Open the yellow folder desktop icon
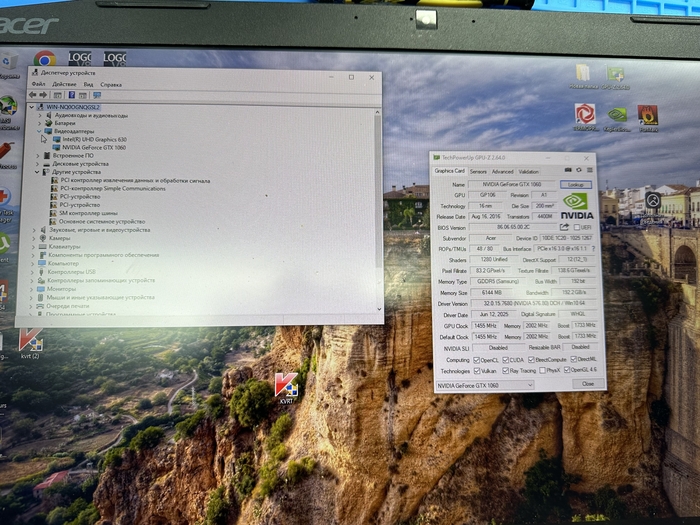Viewport: 700px width, 525px height. click(583, 76)
